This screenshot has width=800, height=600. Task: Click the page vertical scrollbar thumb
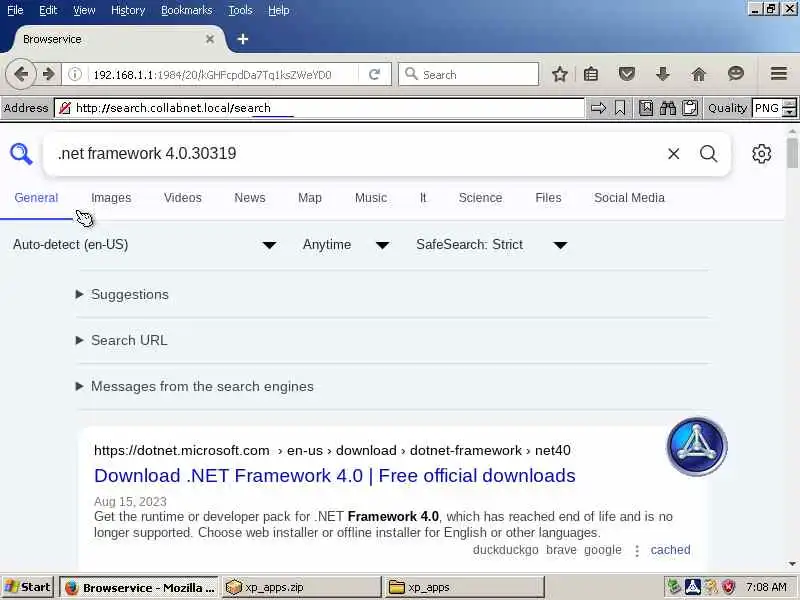click(x=792, y=152)
